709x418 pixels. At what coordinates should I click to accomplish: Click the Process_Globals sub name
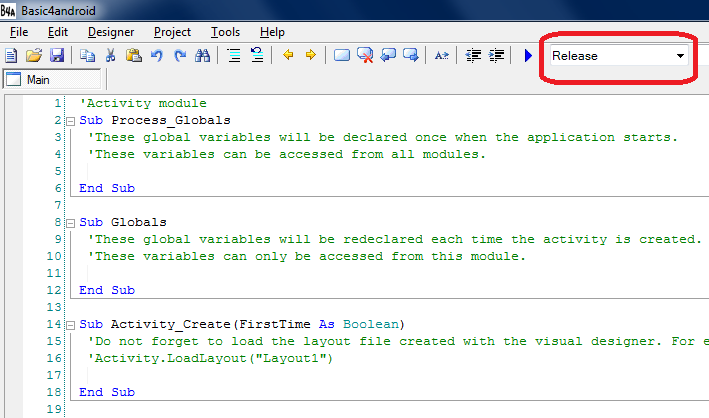click(x=171, y=120)
